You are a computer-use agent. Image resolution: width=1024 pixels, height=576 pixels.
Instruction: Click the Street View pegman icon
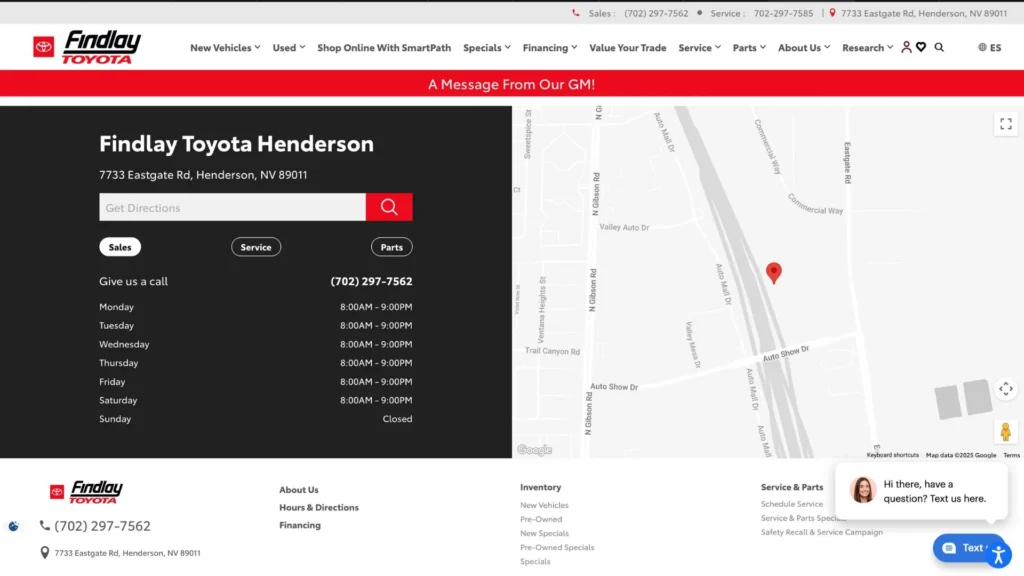coord(1006,432)
